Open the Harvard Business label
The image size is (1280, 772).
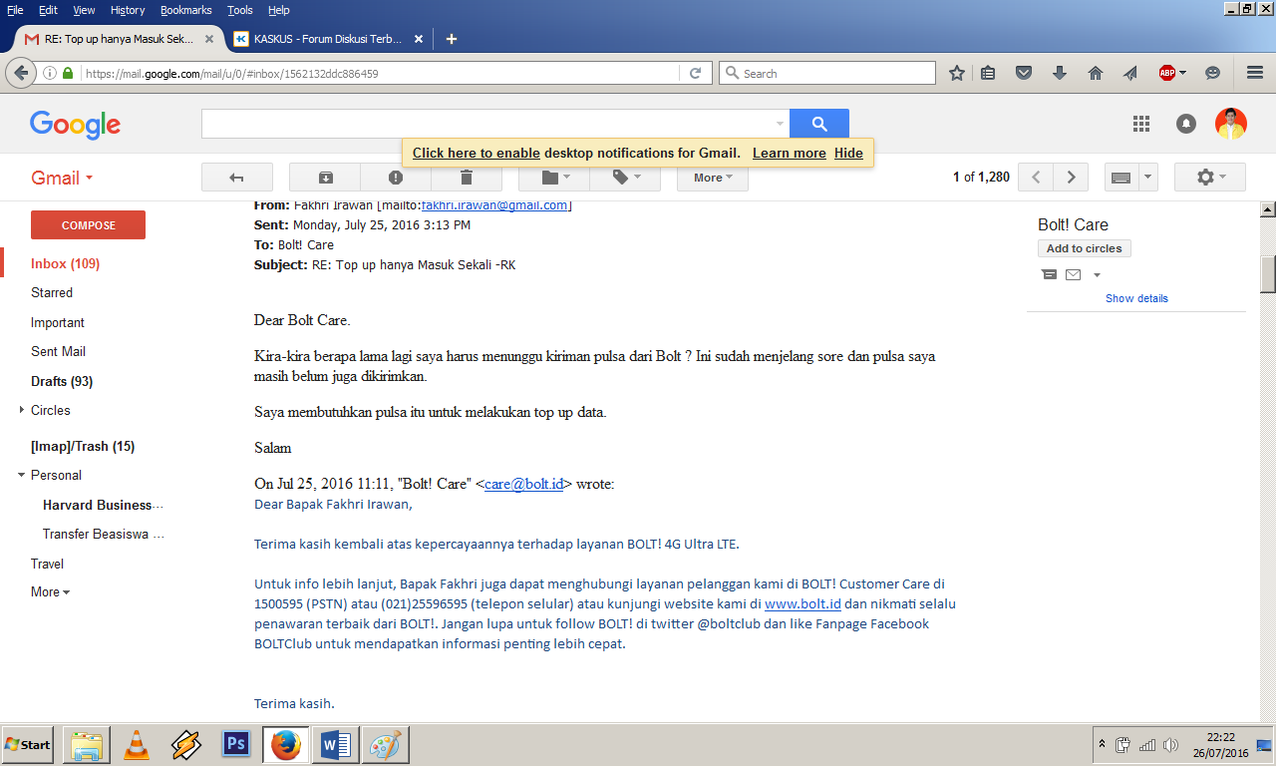tap(102, 505)
